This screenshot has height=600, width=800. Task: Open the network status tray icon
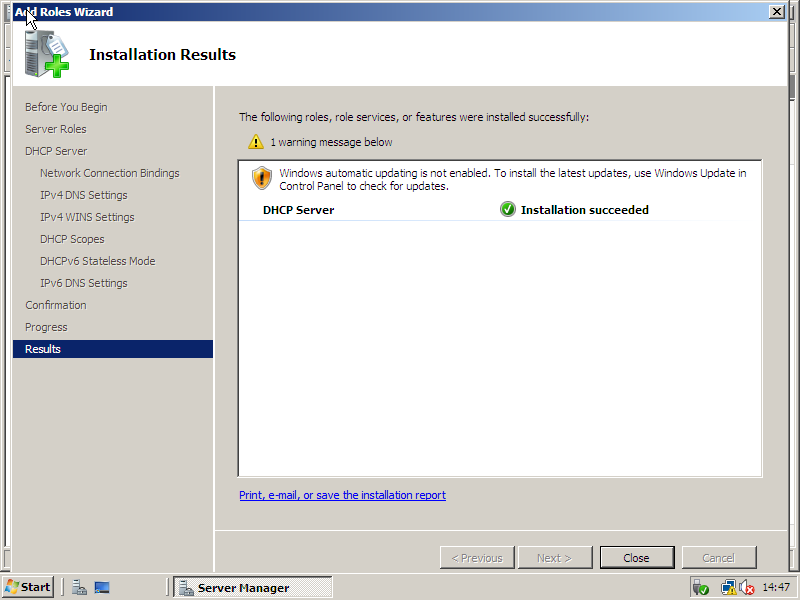click(x=728, y=588)
